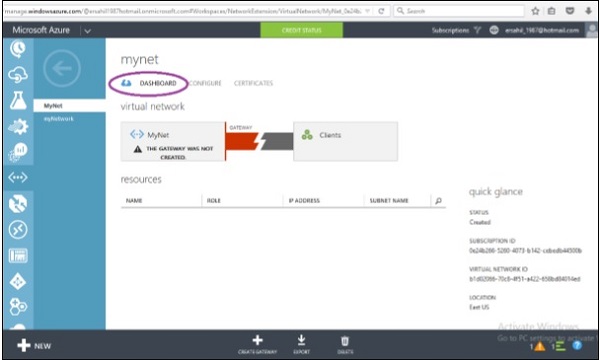The image size is (600, 360).
Task: Click the warning alerts triangle icon
Action: (x=539, y=347)
